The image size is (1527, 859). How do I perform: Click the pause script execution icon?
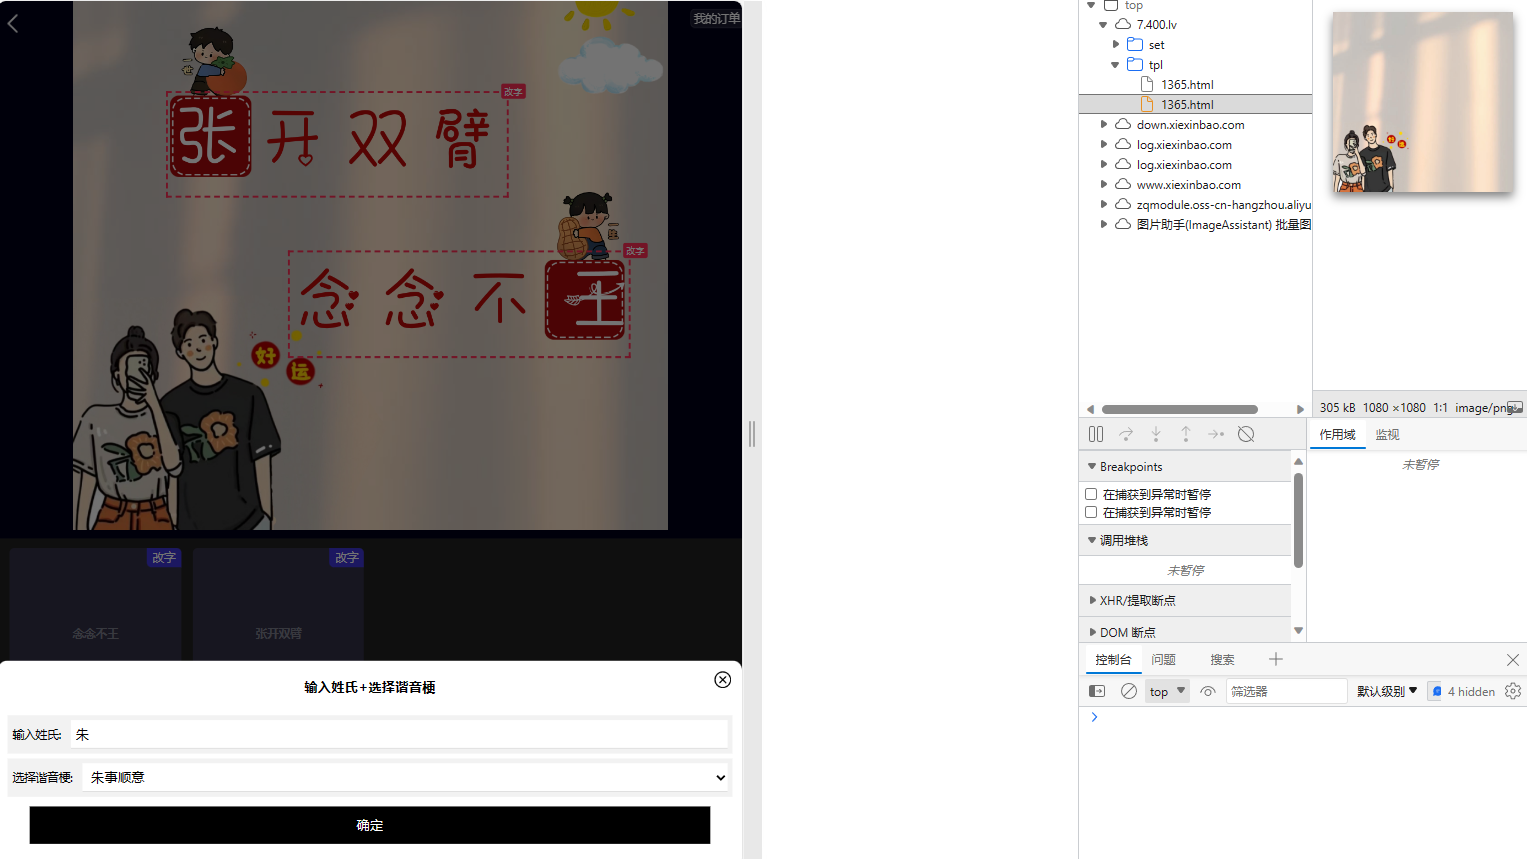coord(1095,434)
